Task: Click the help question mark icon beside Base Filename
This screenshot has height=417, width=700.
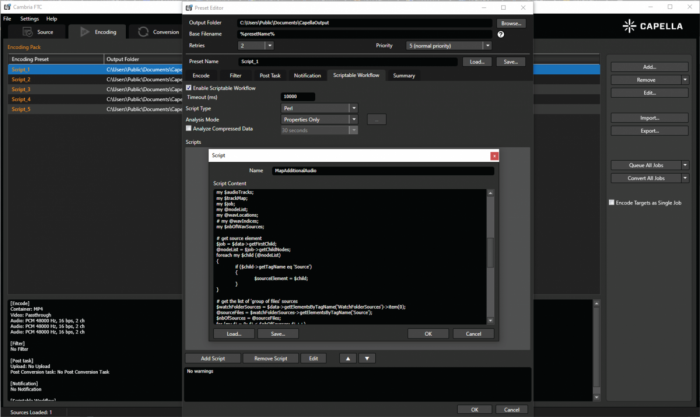Action: click(500, 34)
